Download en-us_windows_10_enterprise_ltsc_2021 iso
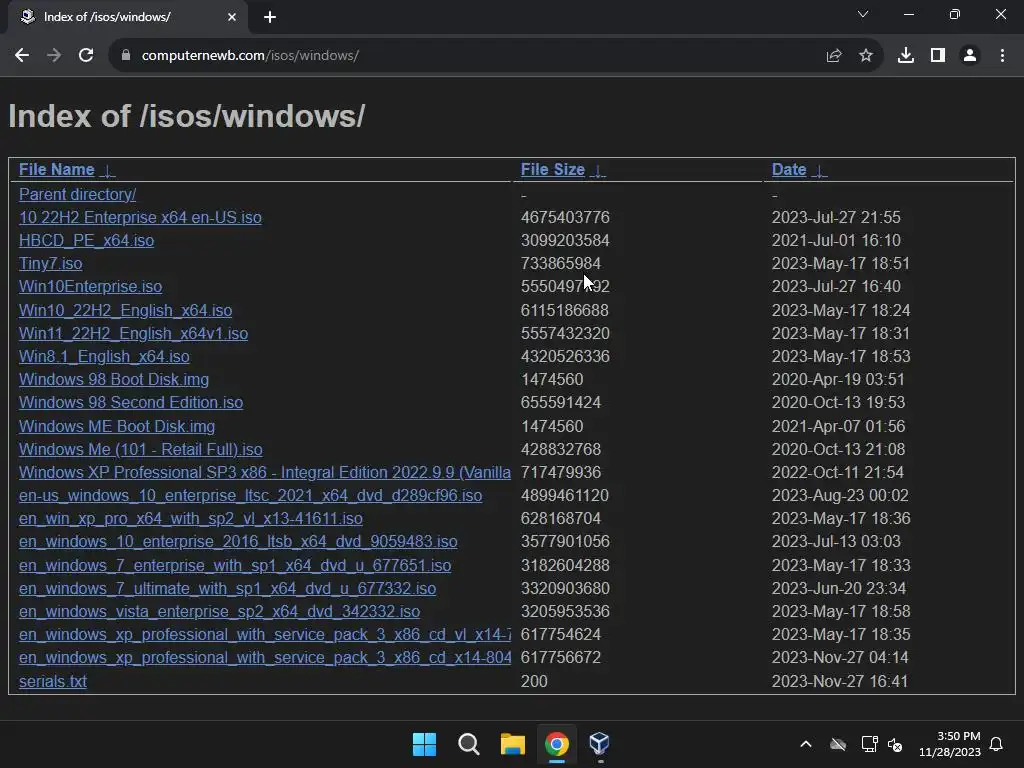The image size is (1024, 768). [250, 496]
